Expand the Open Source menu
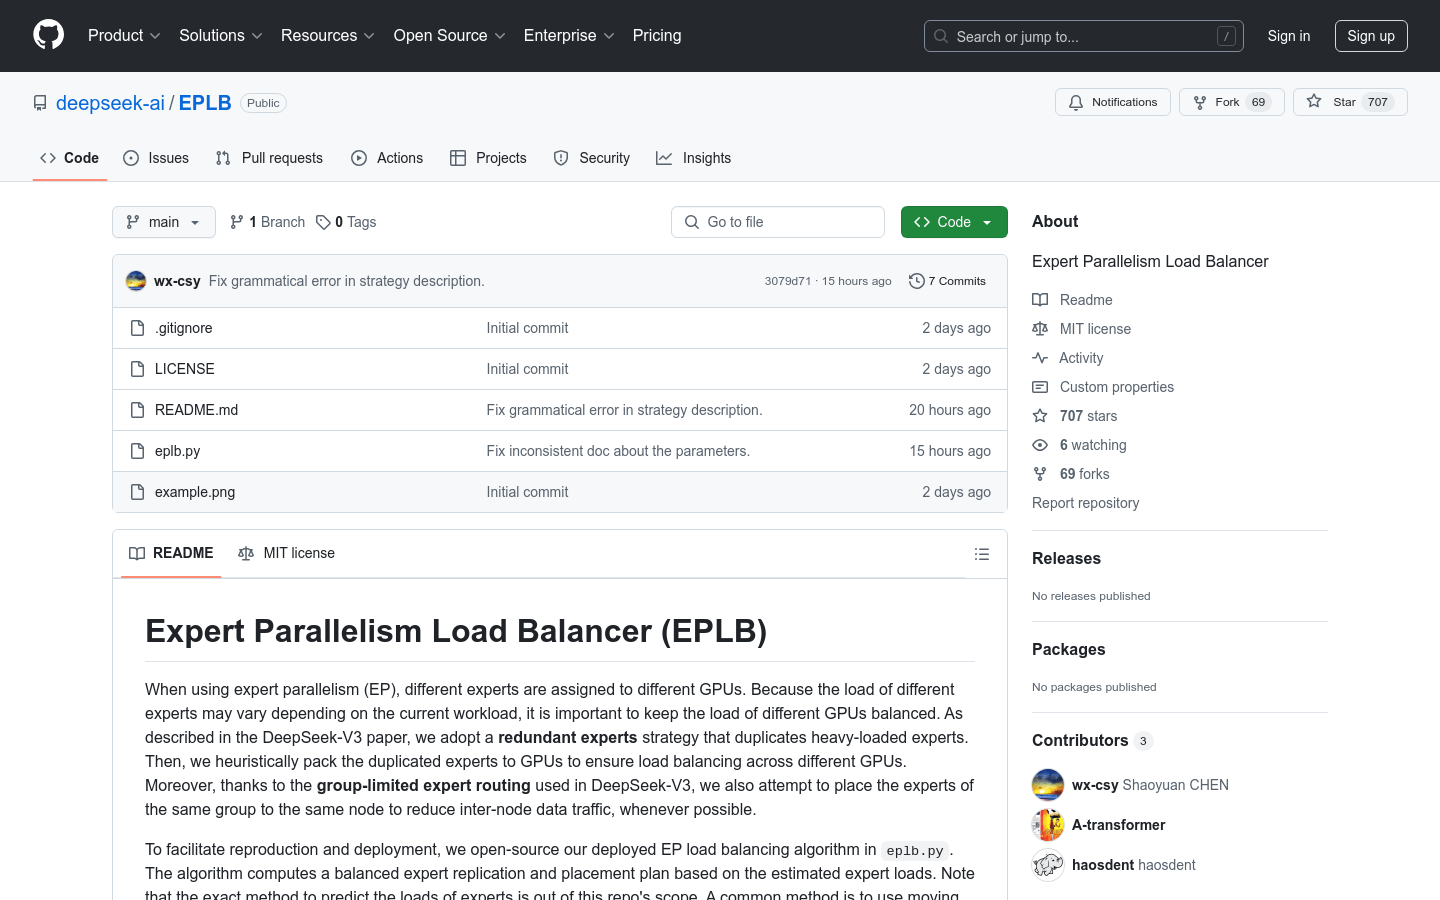Viewport: 1440px width, 900px height. click(450, 36)
